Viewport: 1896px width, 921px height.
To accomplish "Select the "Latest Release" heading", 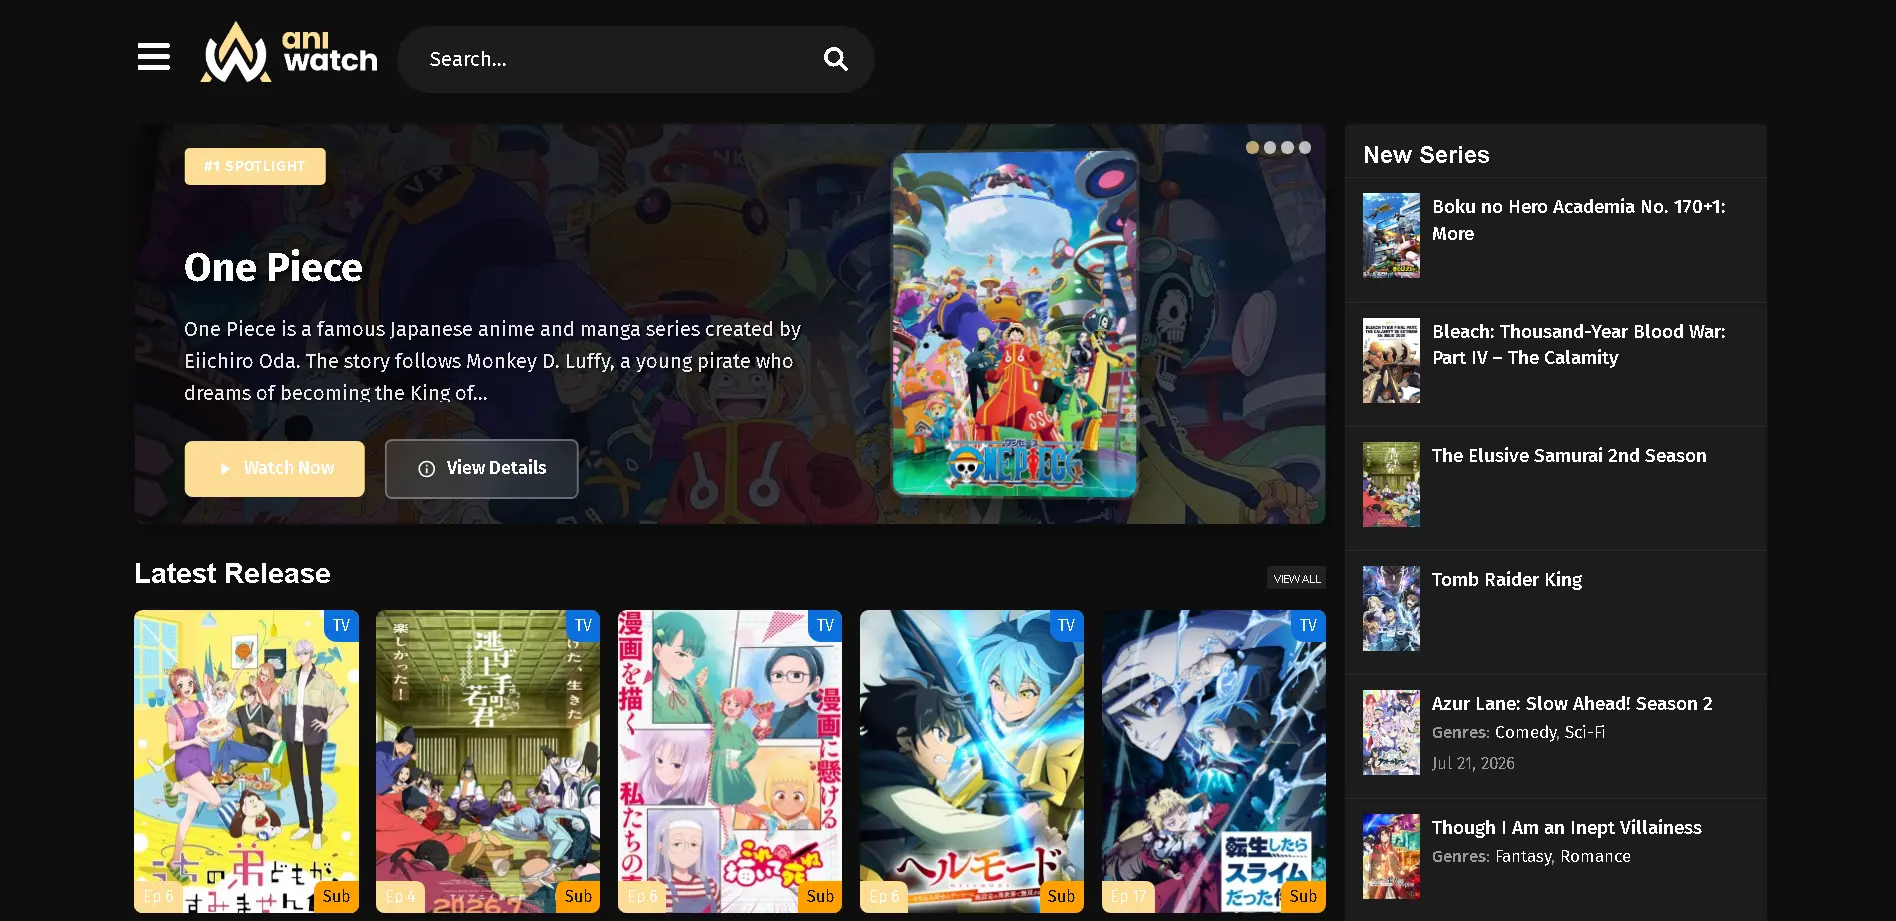I will tap(232, 573).
